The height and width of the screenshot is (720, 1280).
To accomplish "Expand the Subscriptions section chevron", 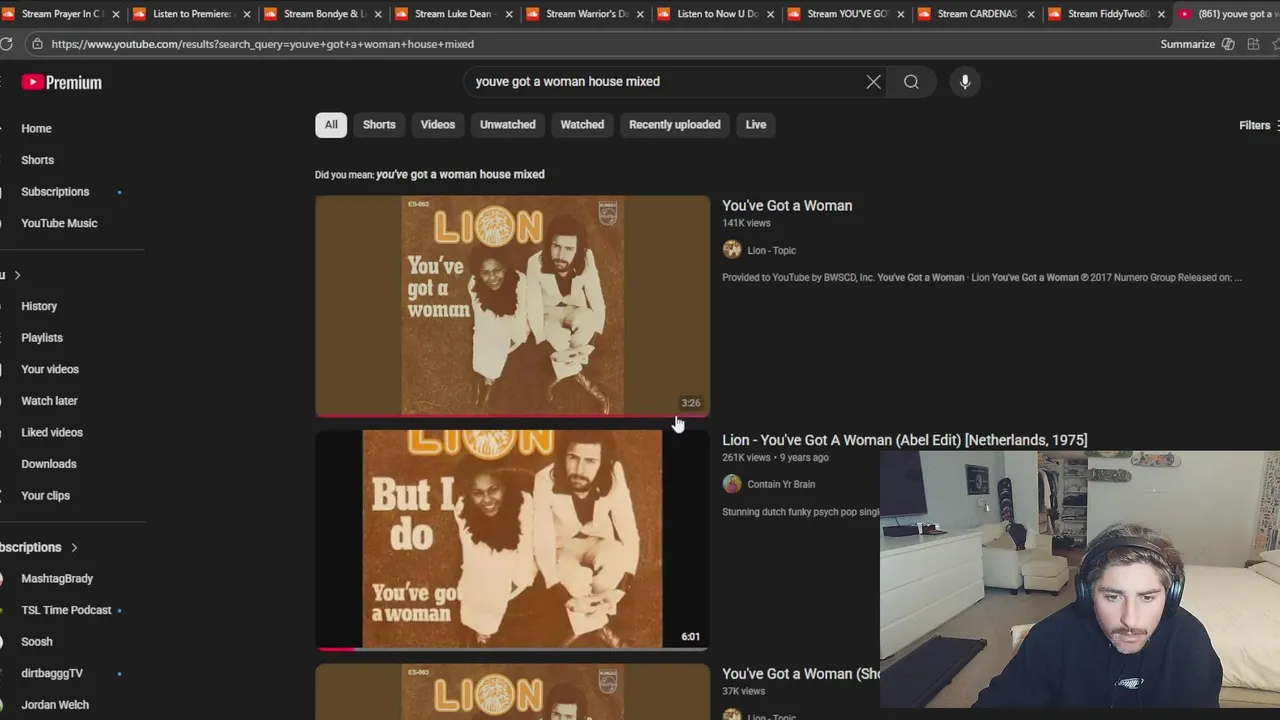I will click(74, 547).
